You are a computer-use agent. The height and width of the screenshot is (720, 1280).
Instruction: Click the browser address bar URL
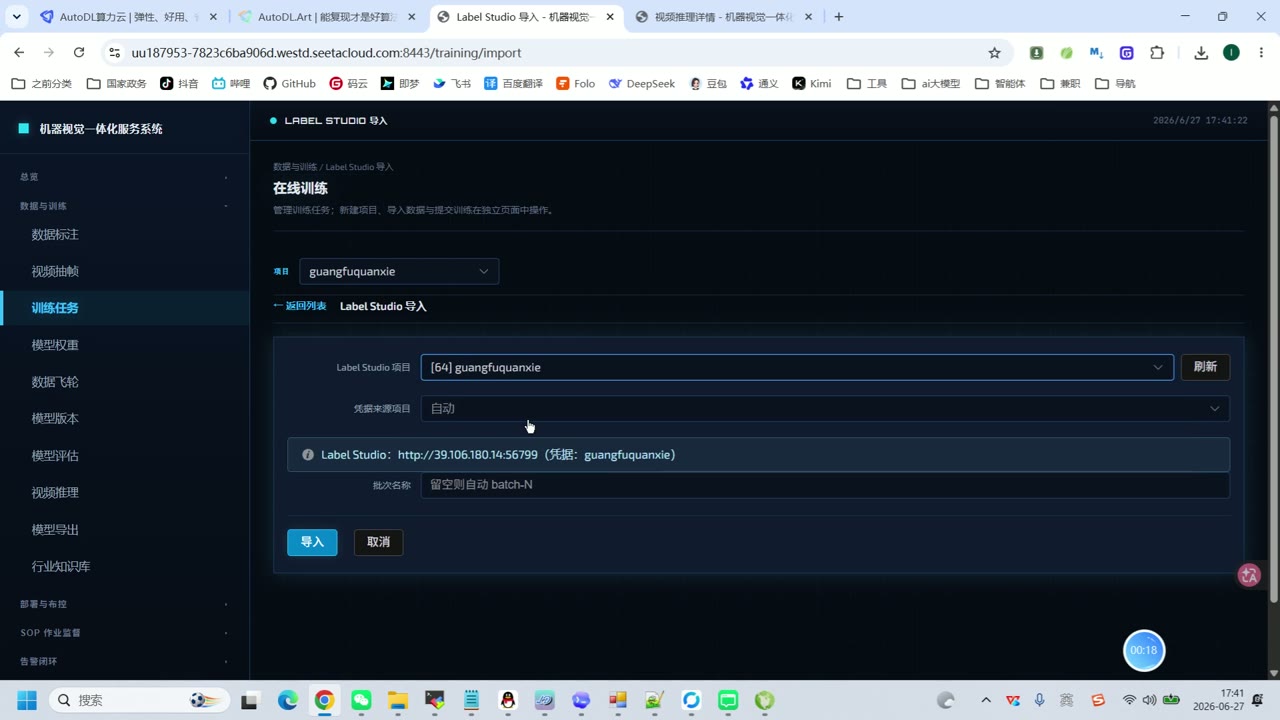tap(326, 53)
